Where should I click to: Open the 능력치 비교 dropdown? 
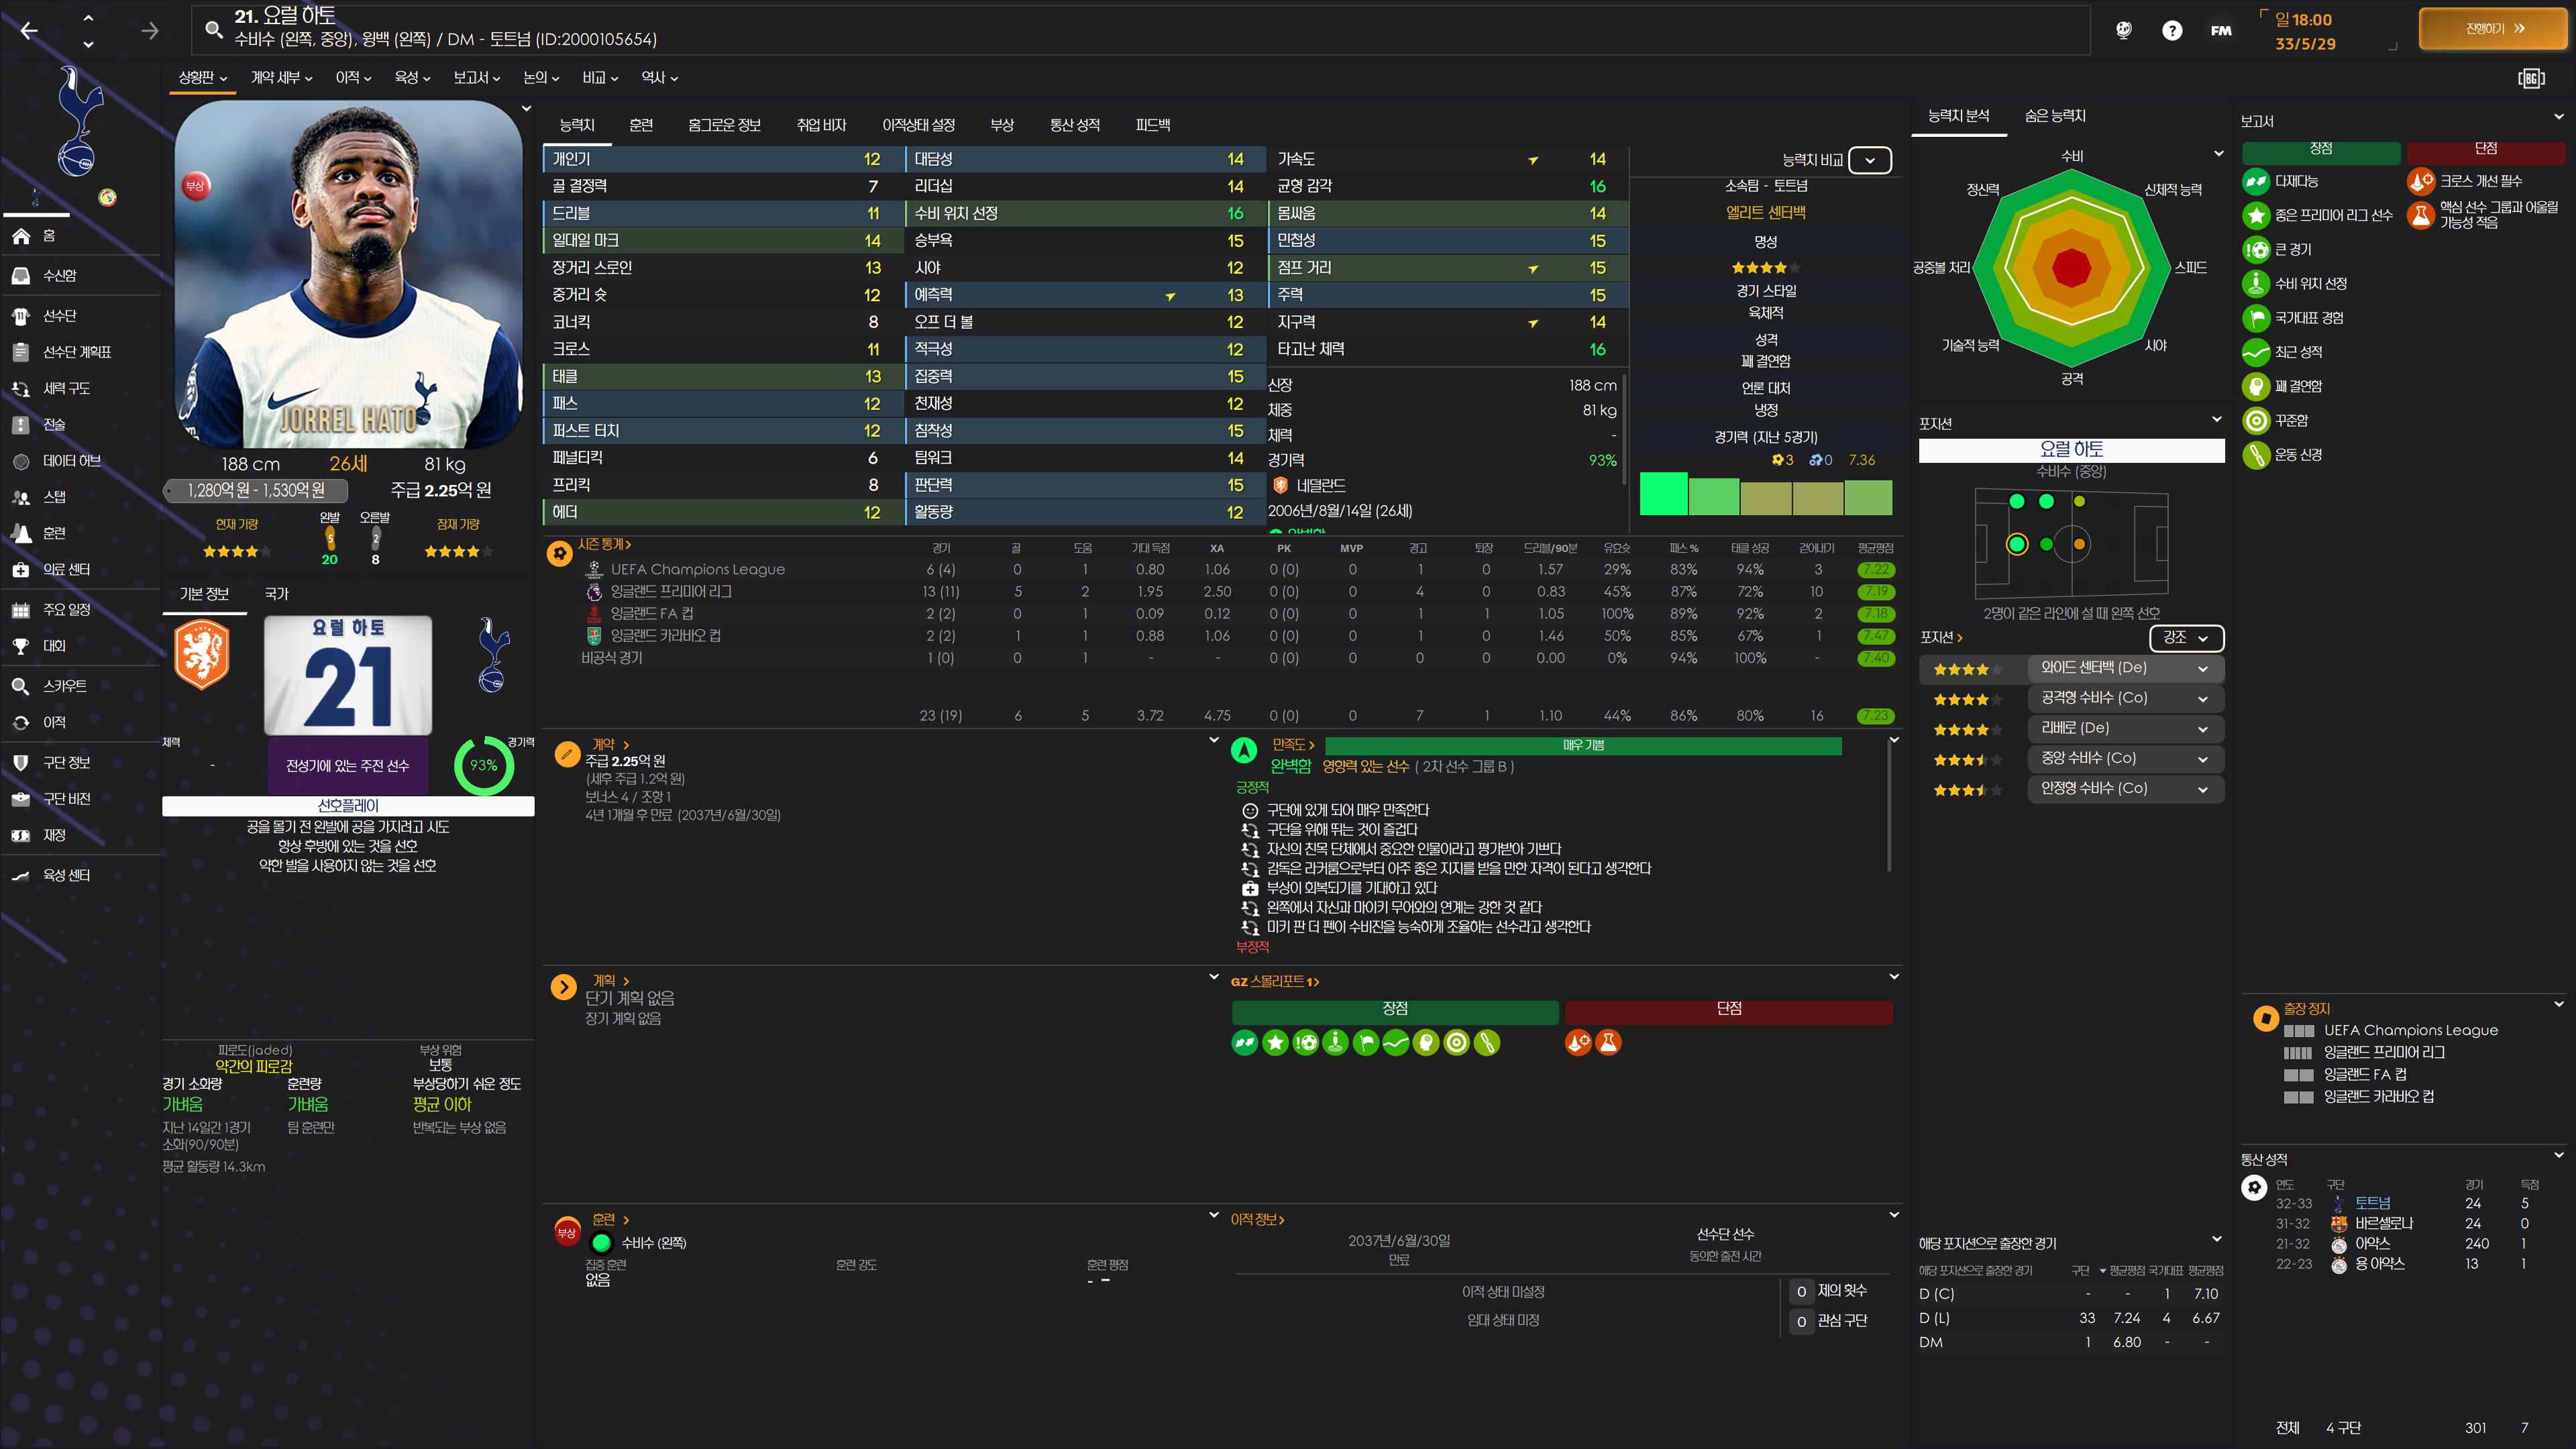tap(1869, 160)
